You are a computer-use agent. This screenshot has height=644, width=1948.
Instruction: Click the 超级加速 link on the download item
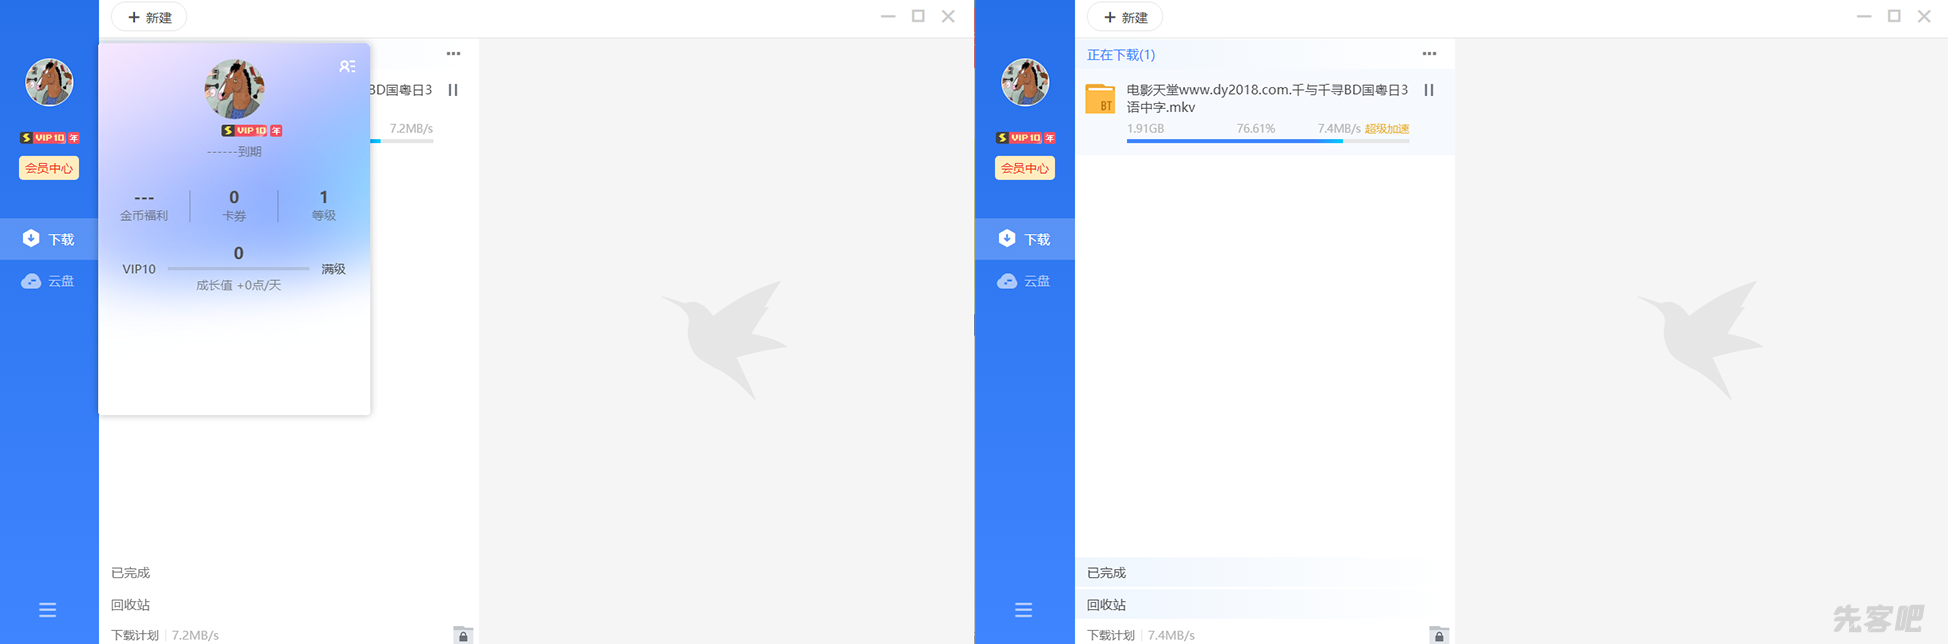pos(1387,129)
